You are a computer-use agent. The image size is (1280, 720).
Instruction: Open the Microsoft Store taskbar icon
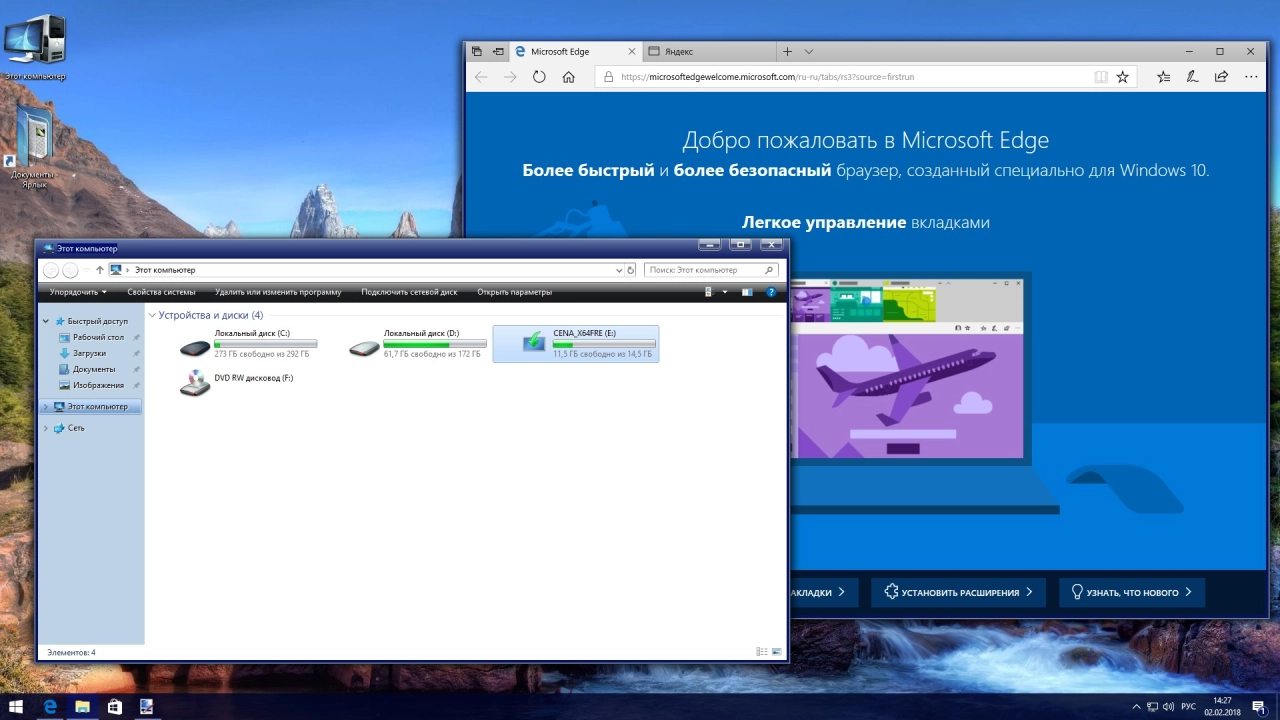point(114,707)
